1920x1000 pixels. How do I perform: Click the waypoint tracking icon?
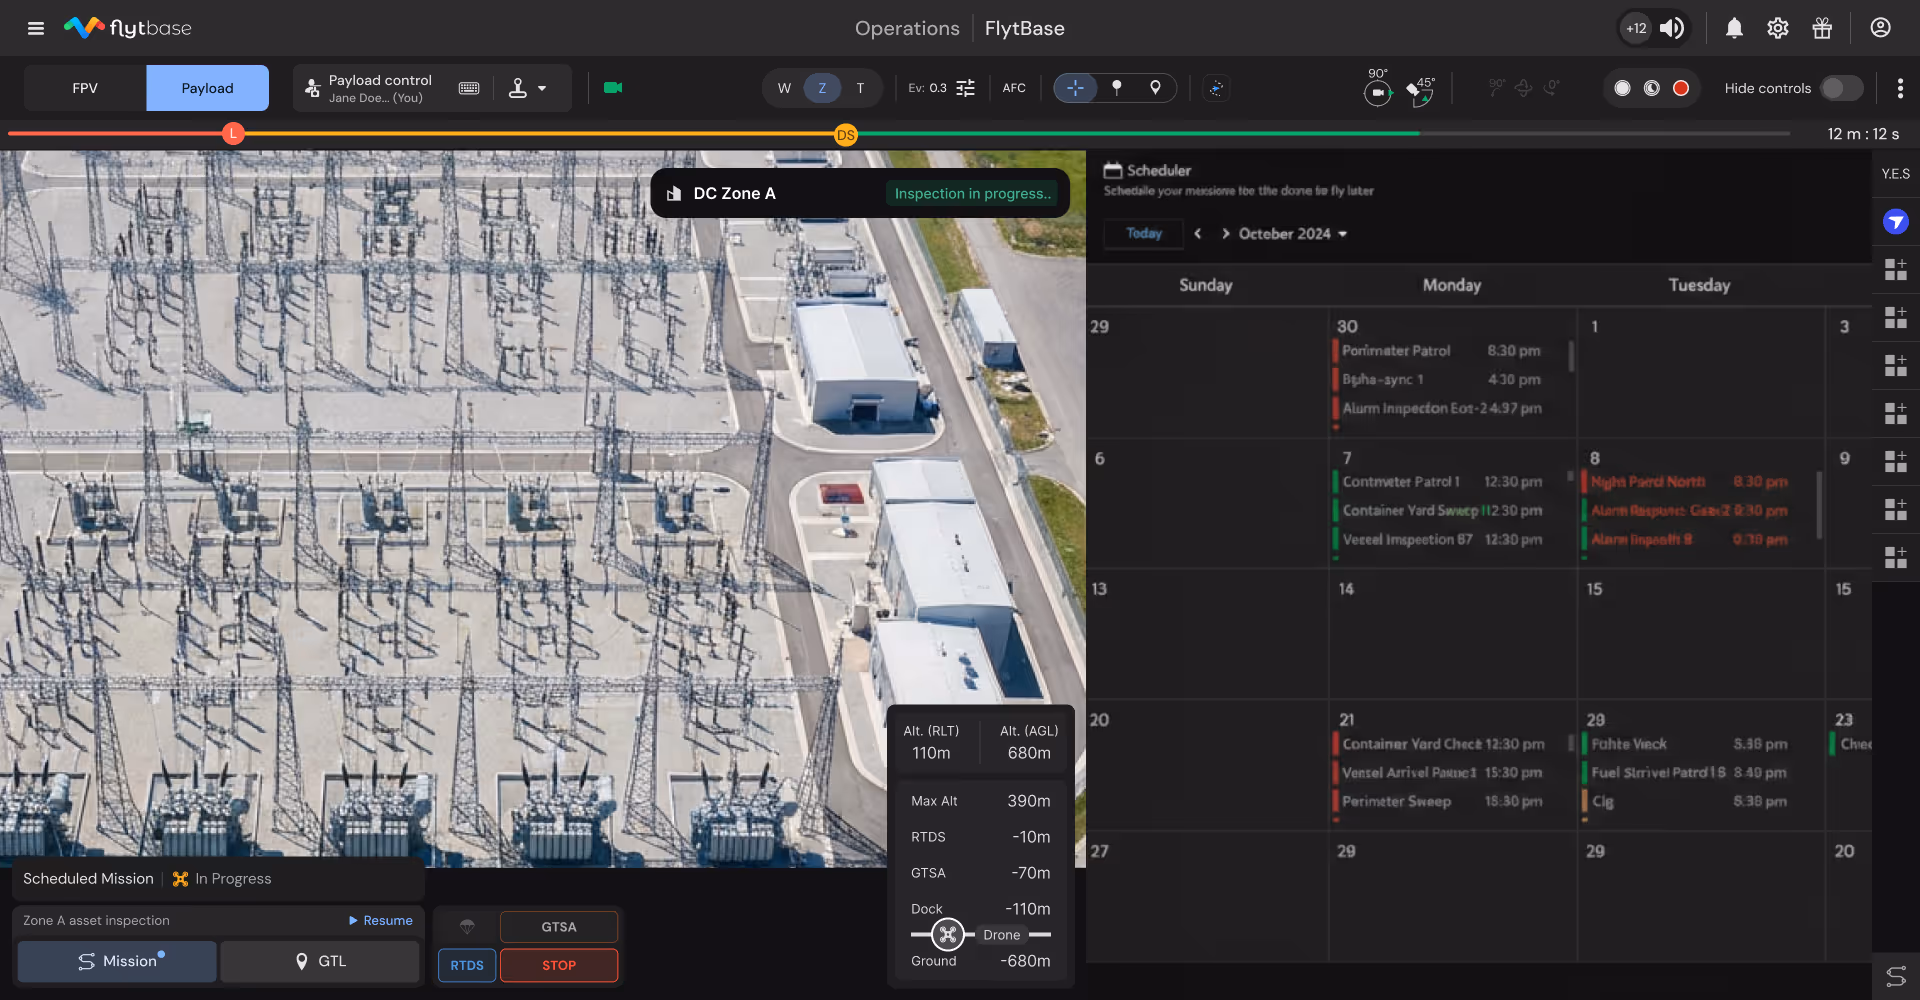tap(1216, 88)
